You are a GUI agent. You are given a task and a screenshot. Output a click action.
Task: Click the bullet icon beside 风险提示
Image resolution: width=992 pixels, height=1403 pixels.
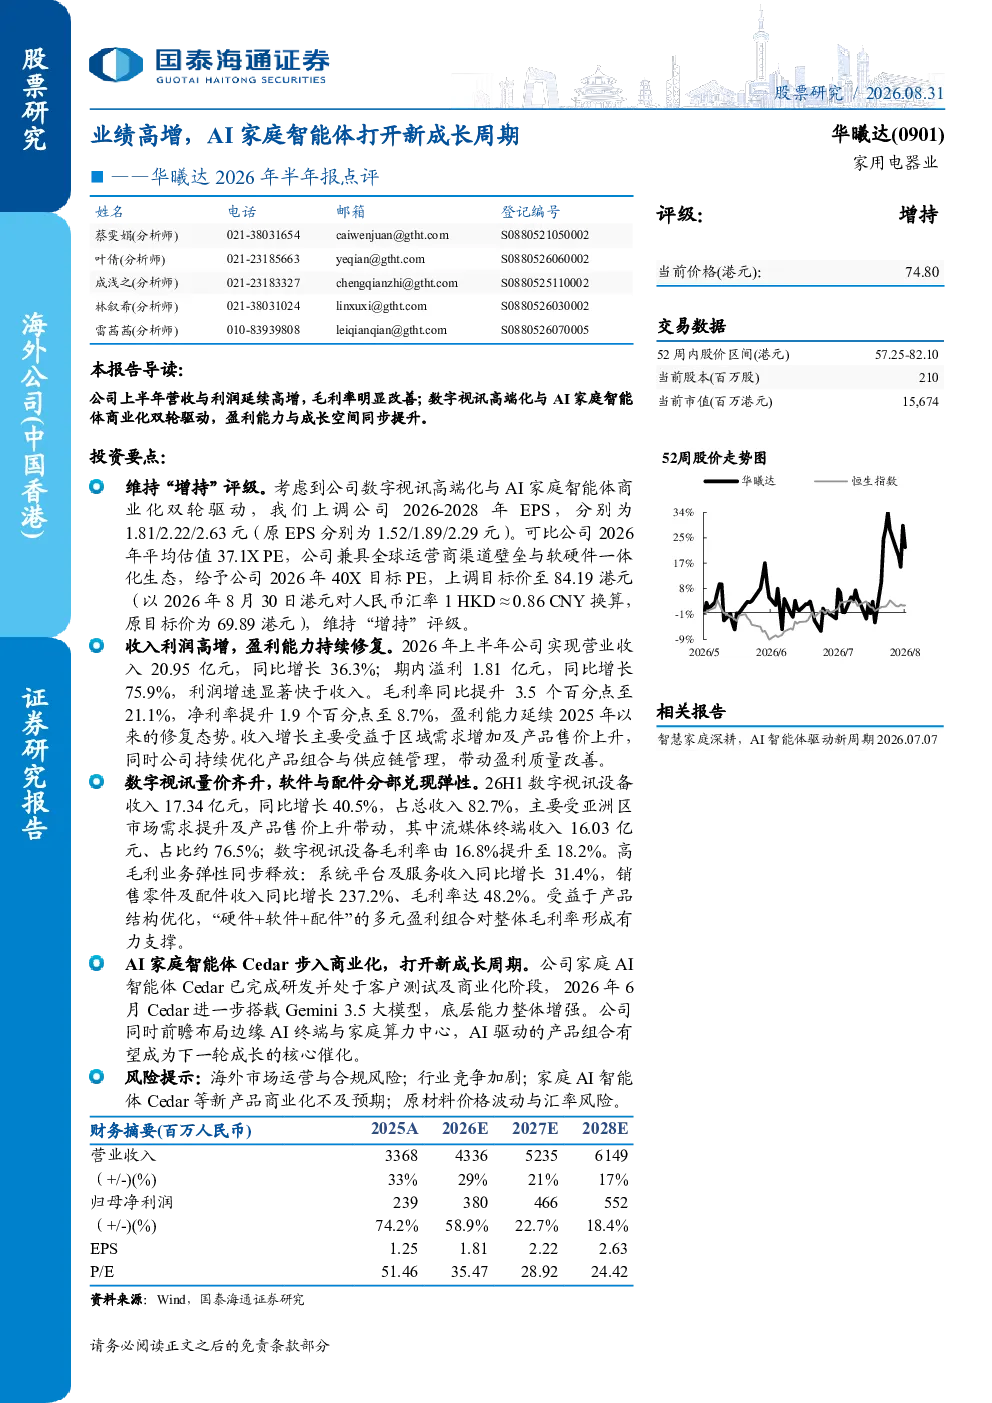(x=97, y=1077)
